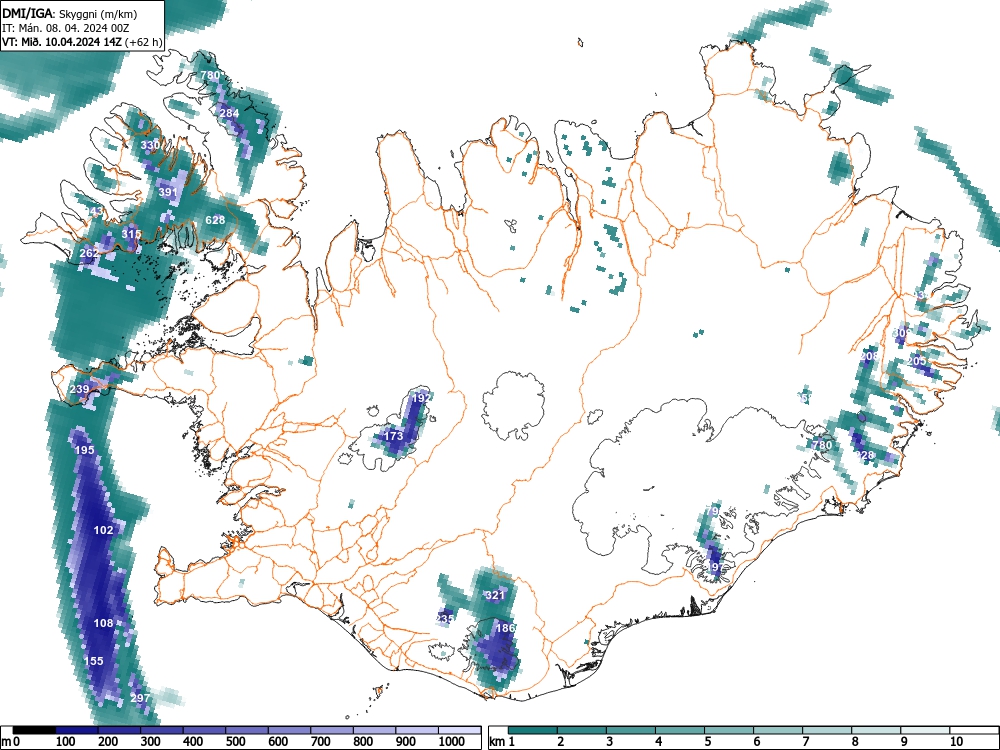Viewport: 1000px width, 750px height.
Task: Click the 205 visibility label
Action: click(917, 361)
